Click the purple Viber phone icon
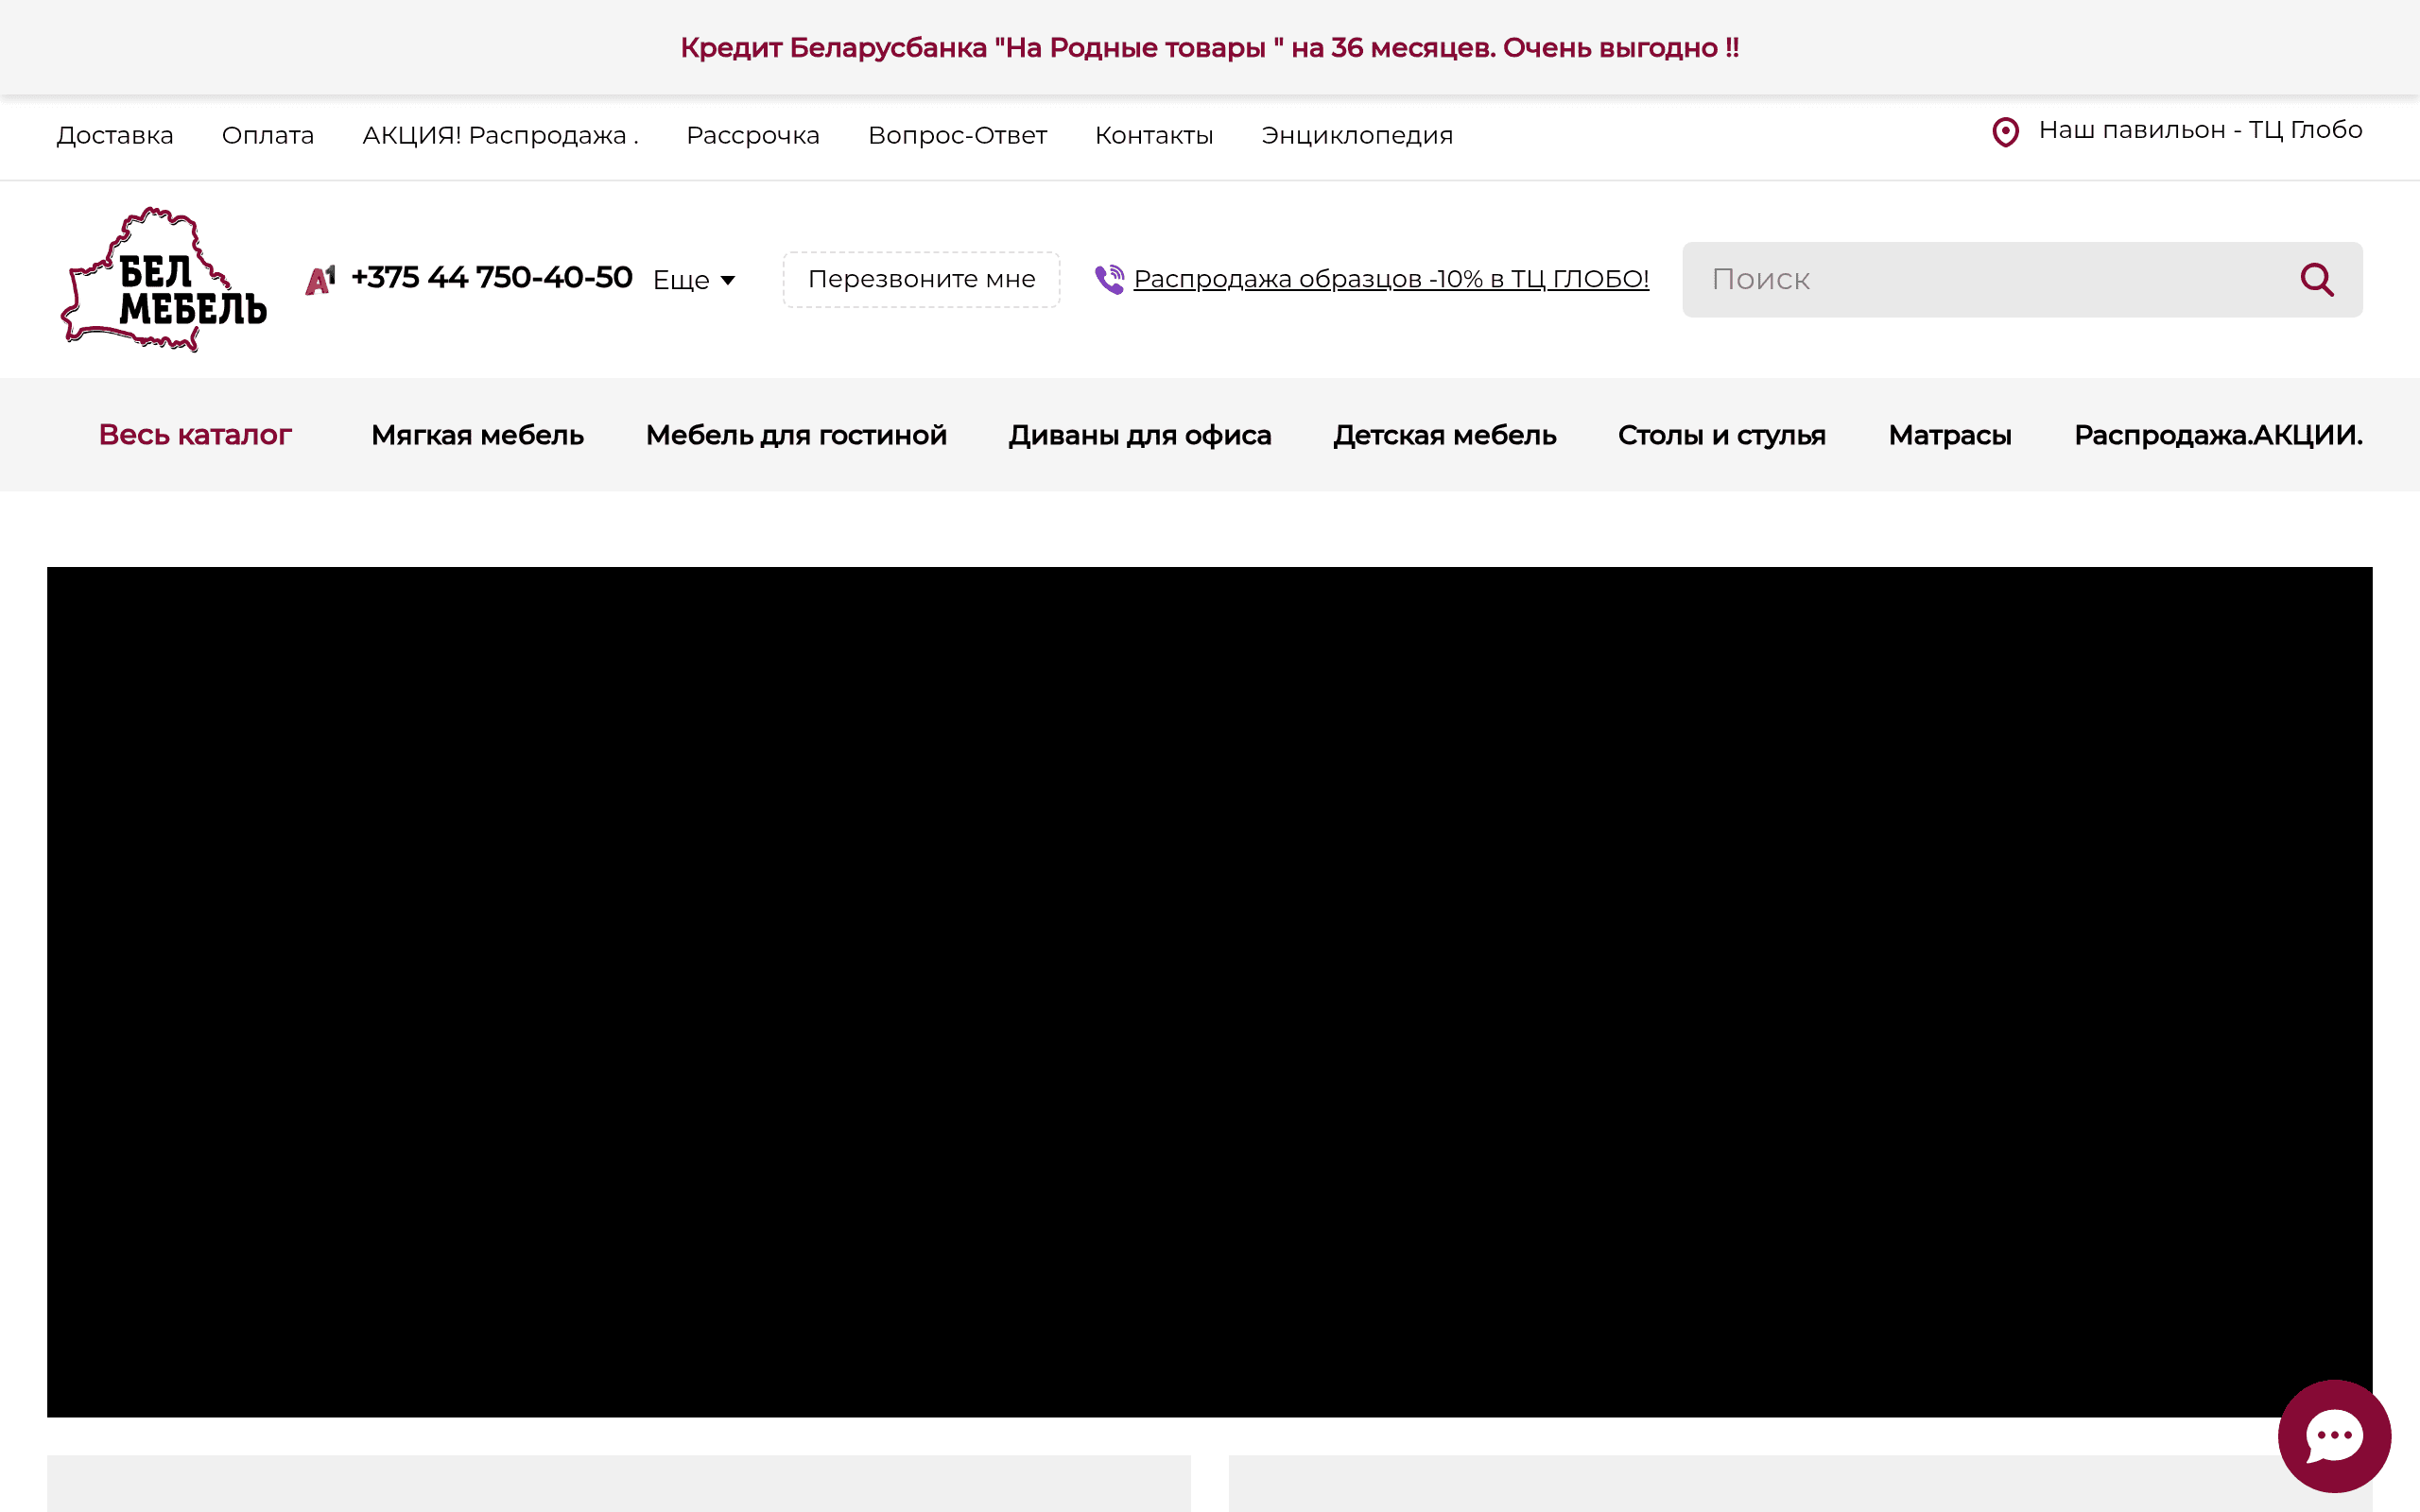Image resolution: width=2420 pixels, height=1512 pixels. 1109,279
